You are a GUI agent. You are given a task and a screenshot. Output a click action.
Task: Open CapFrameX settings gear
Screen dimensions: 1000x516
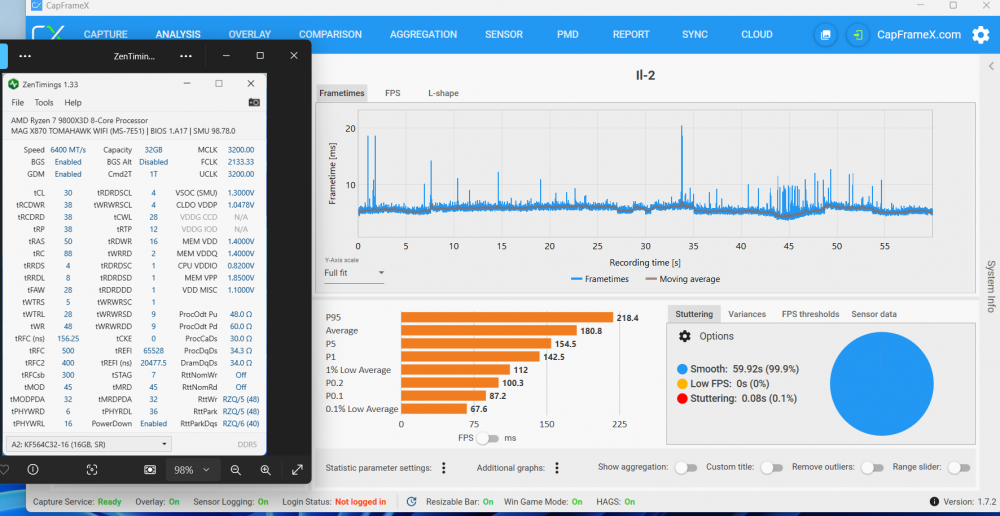coord(980,35)
